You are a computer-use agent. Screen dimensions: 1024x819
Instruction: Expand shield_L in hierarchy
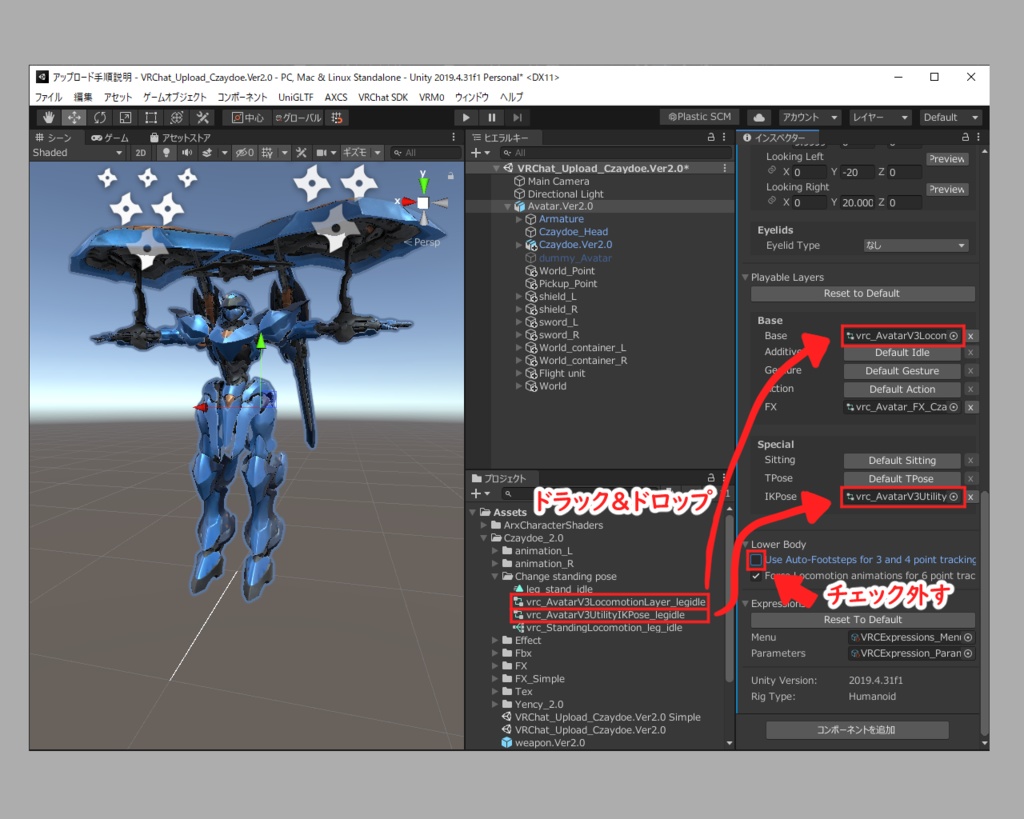coord(519,297)
